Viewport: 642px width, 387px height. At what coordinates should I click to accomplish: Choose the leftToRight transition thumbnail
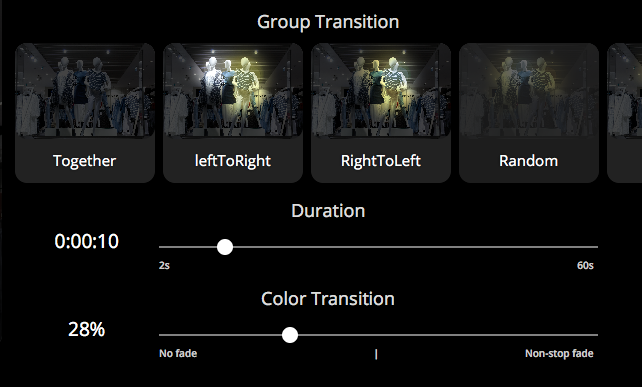[x=233, y=91]
